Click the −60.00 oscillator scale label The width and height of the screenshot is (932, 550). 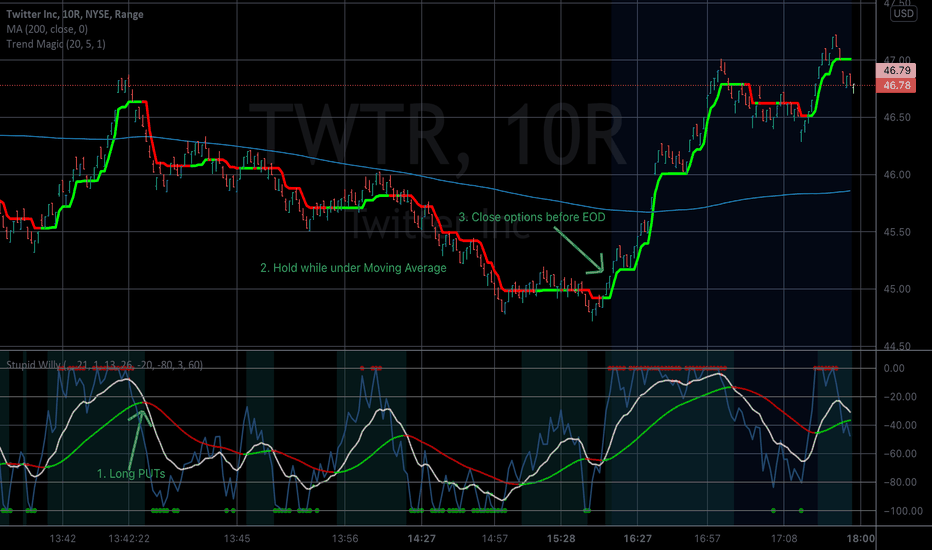tap(900, 454)
